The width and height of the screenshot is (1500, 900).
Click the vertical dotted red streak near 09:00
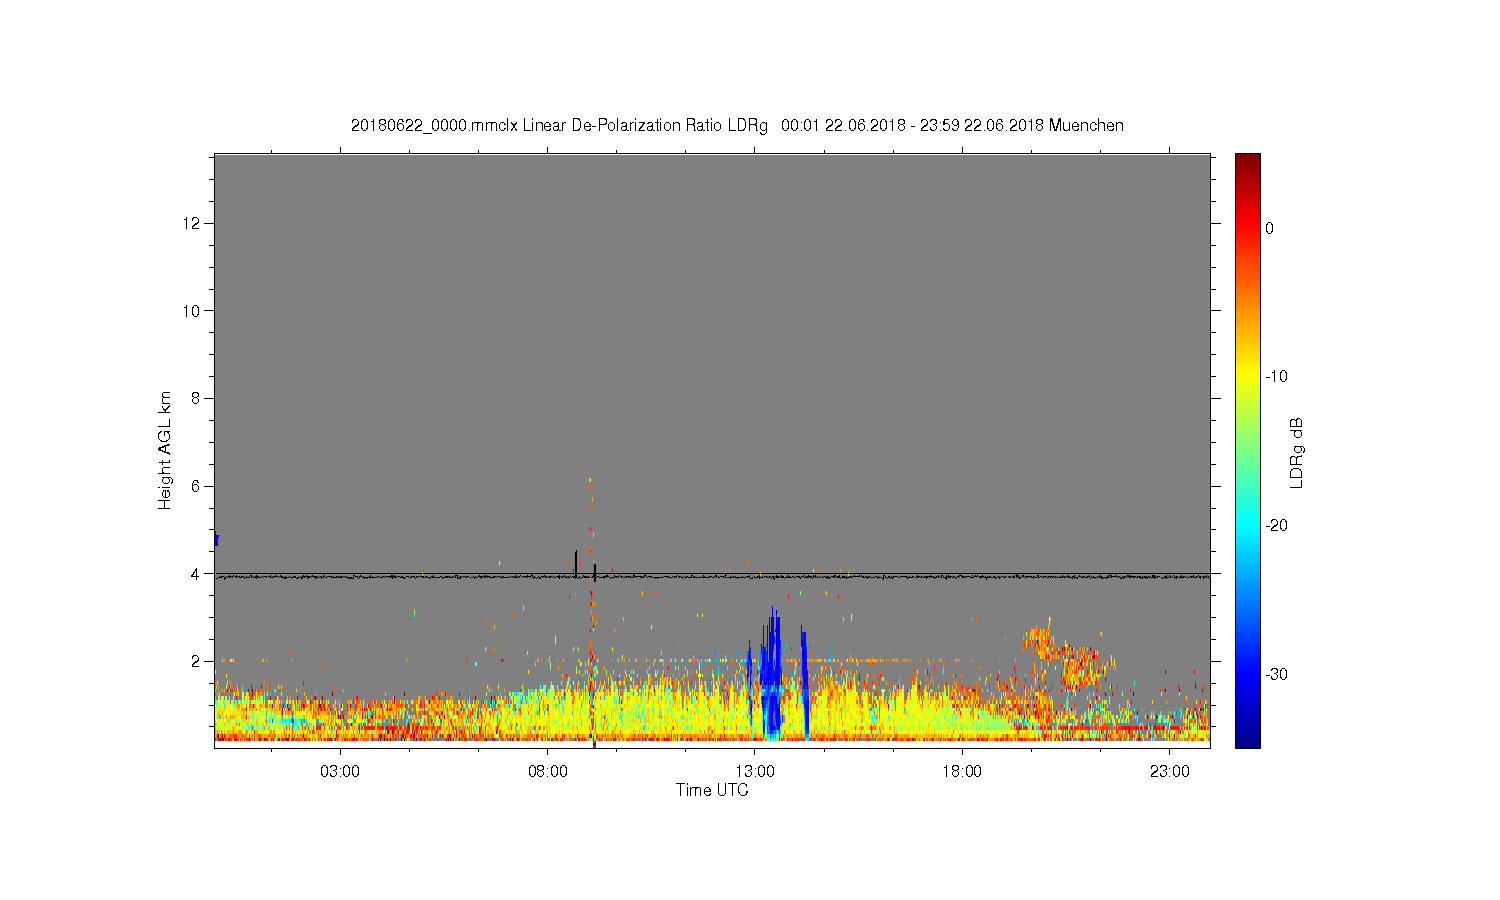click(x=592, y=612)
